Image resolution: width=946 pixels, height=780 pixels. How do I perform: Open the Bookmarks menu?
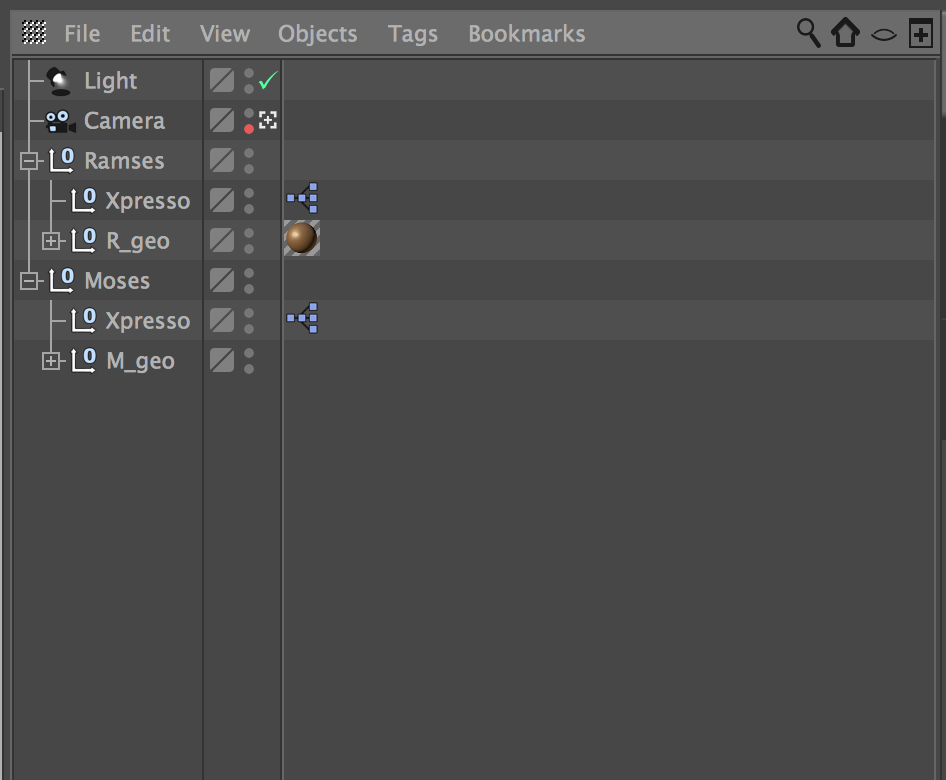(526, 33)
